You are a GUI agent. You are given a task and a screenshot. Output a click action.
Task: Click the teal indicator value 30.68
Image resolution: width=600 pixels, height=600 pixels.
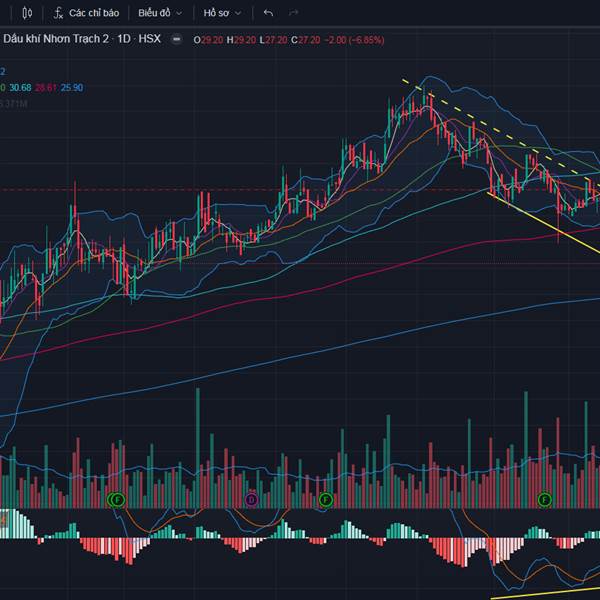tap(20, 88)
